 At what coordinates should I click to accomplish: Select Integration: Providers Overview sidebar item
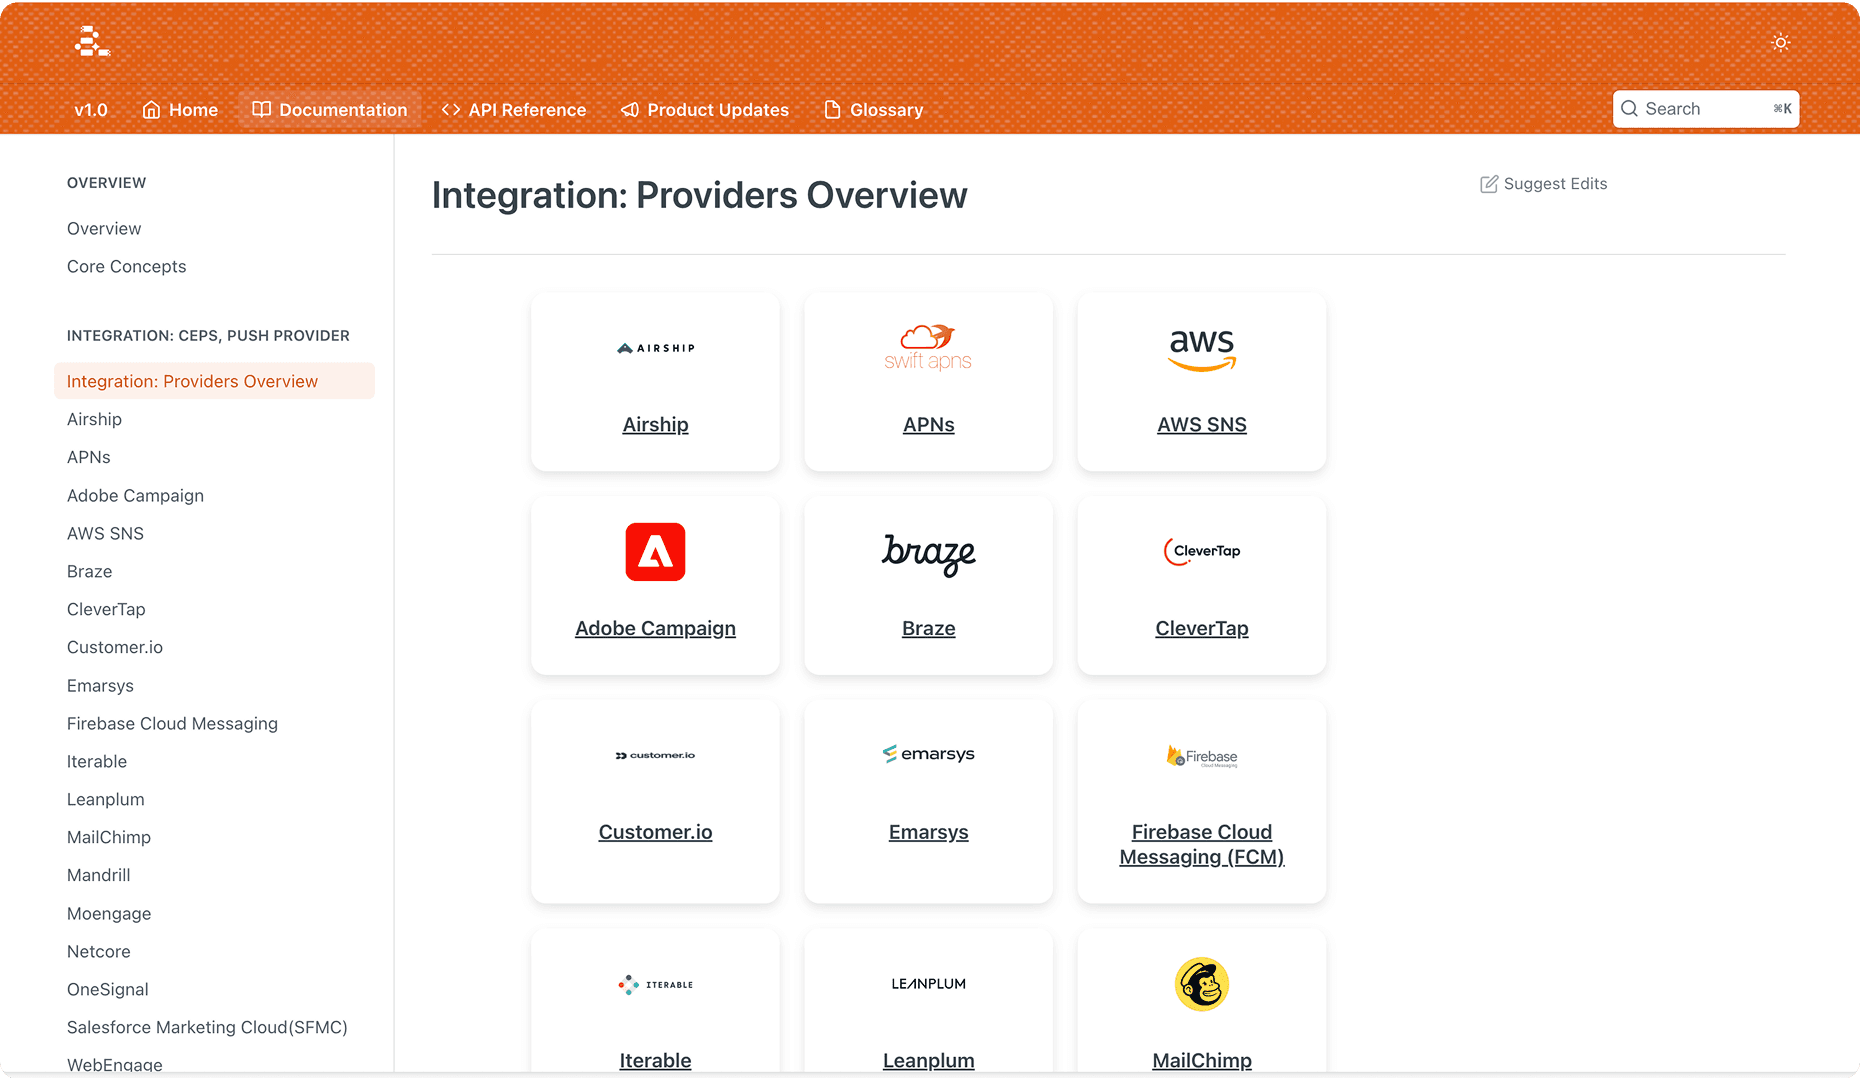coord(214,381)
